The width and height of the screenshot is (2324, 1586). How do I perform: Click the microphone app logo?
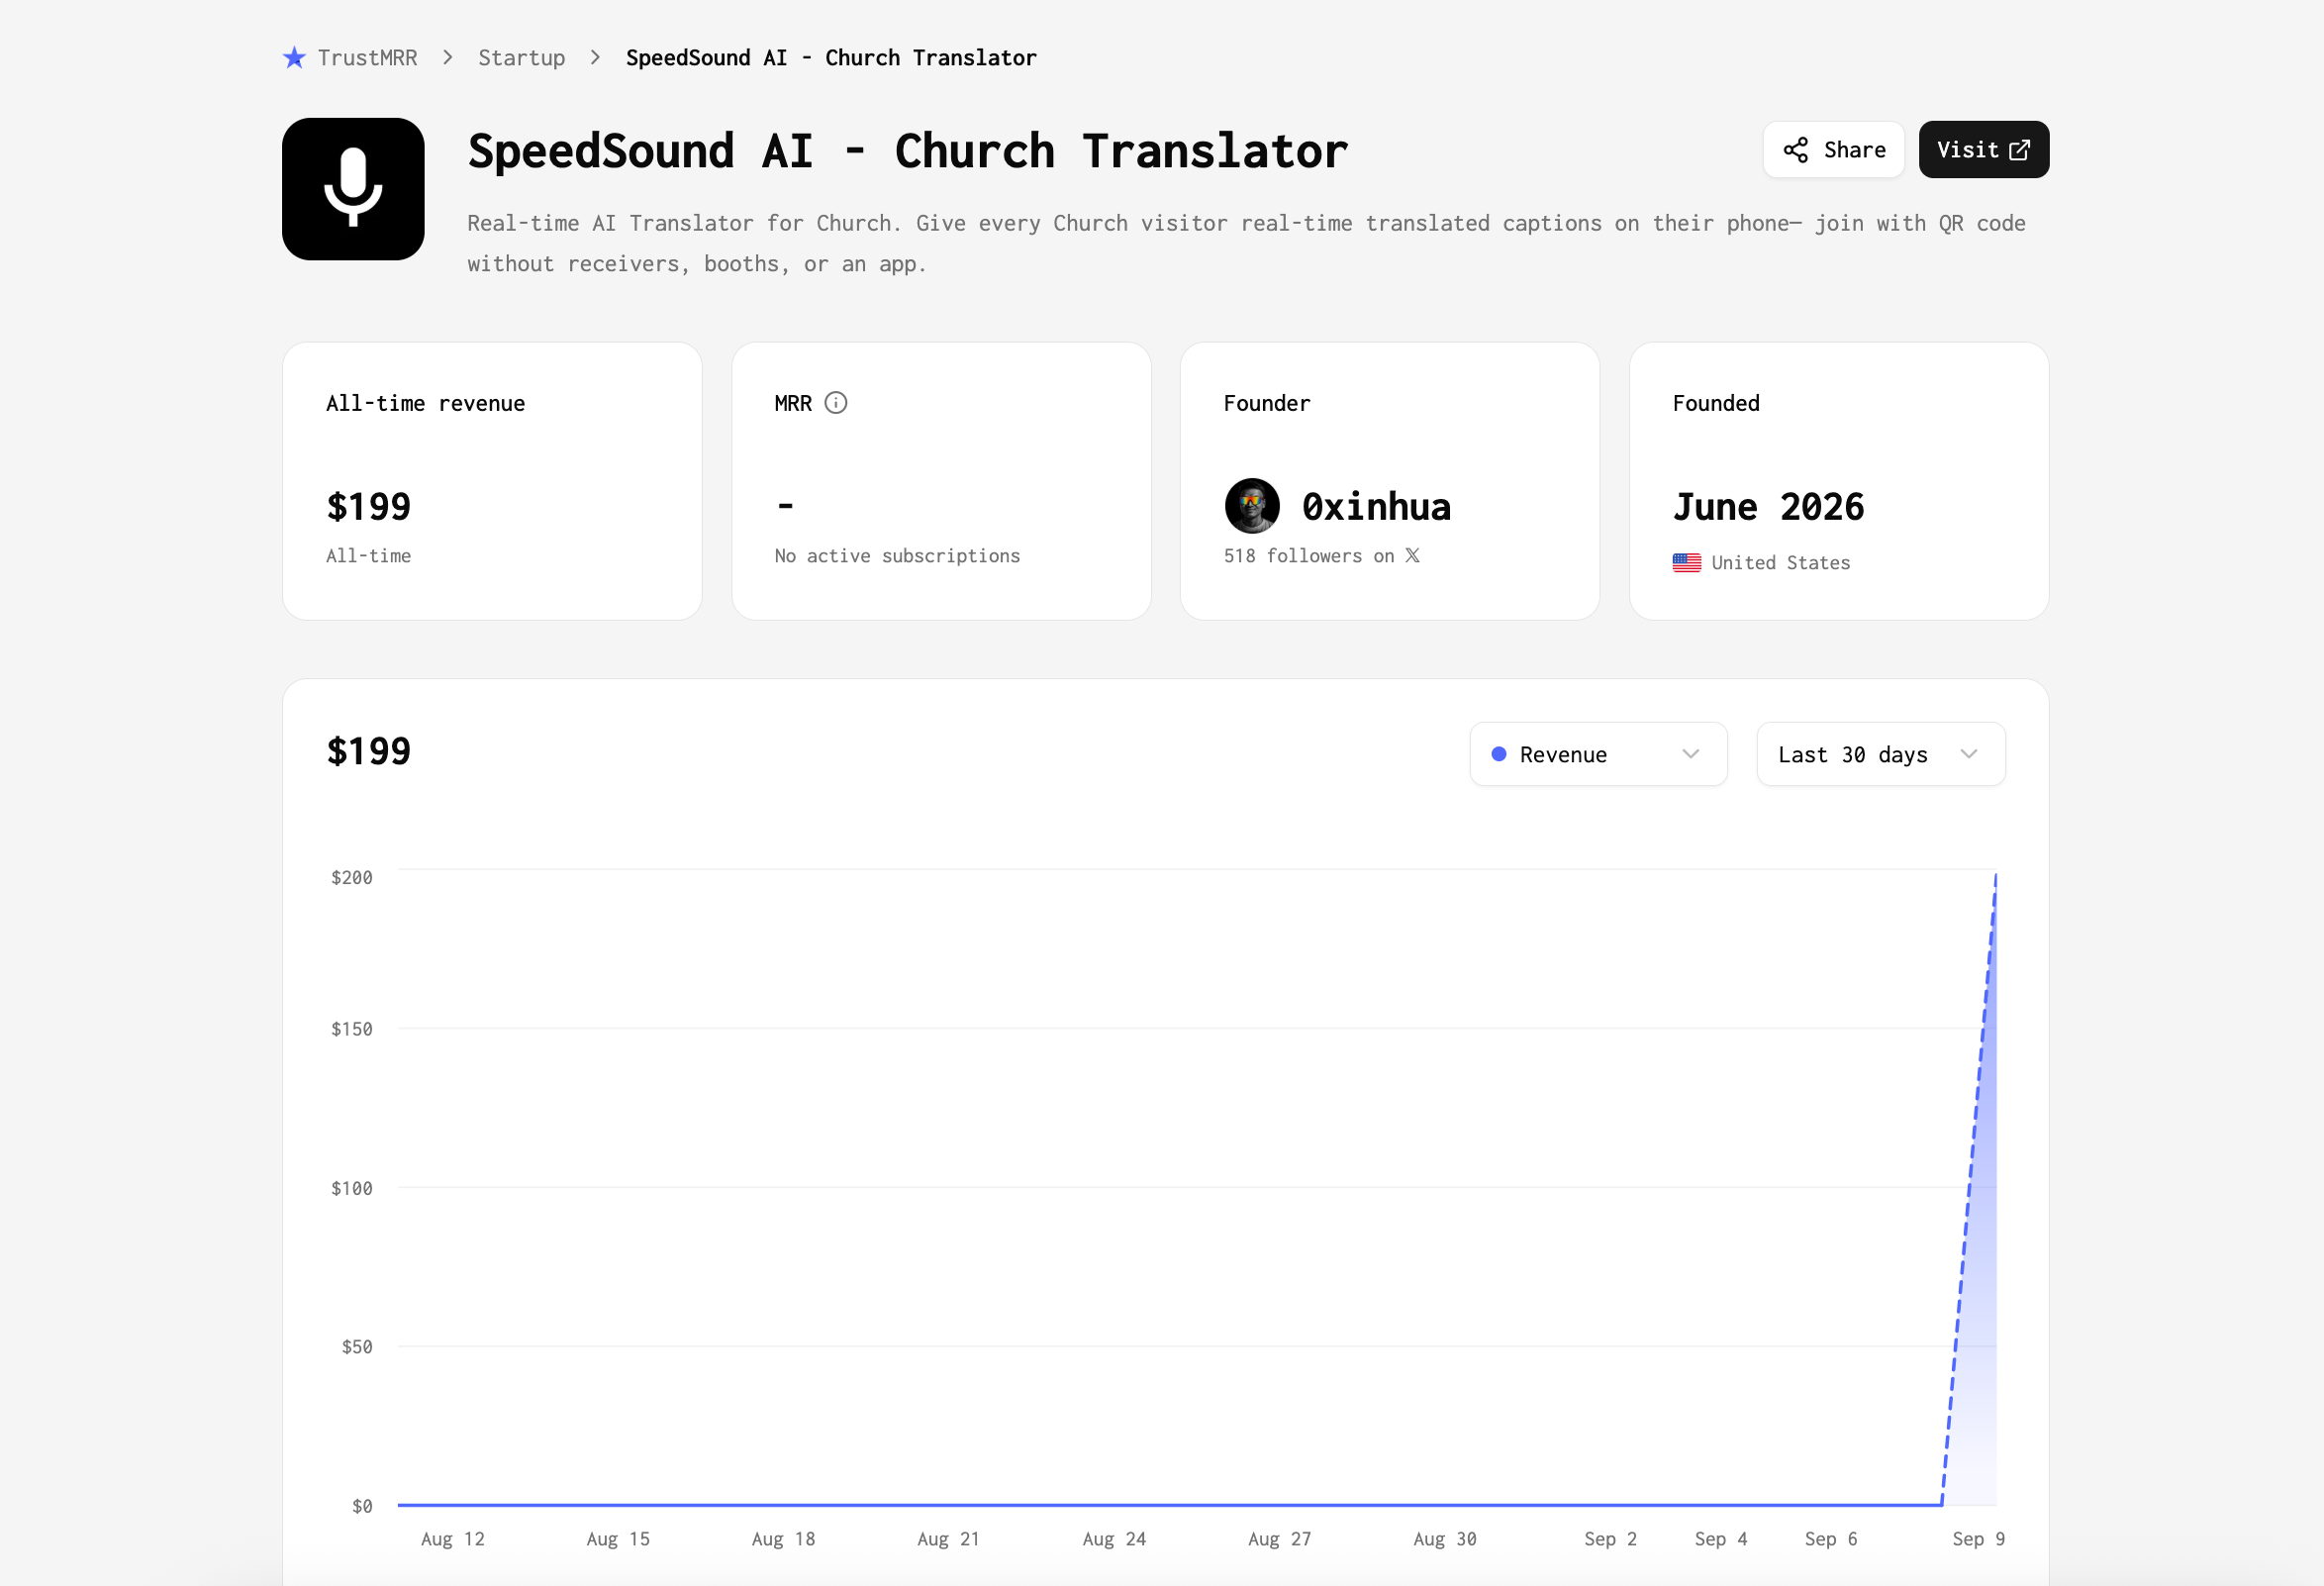[353, 189]
